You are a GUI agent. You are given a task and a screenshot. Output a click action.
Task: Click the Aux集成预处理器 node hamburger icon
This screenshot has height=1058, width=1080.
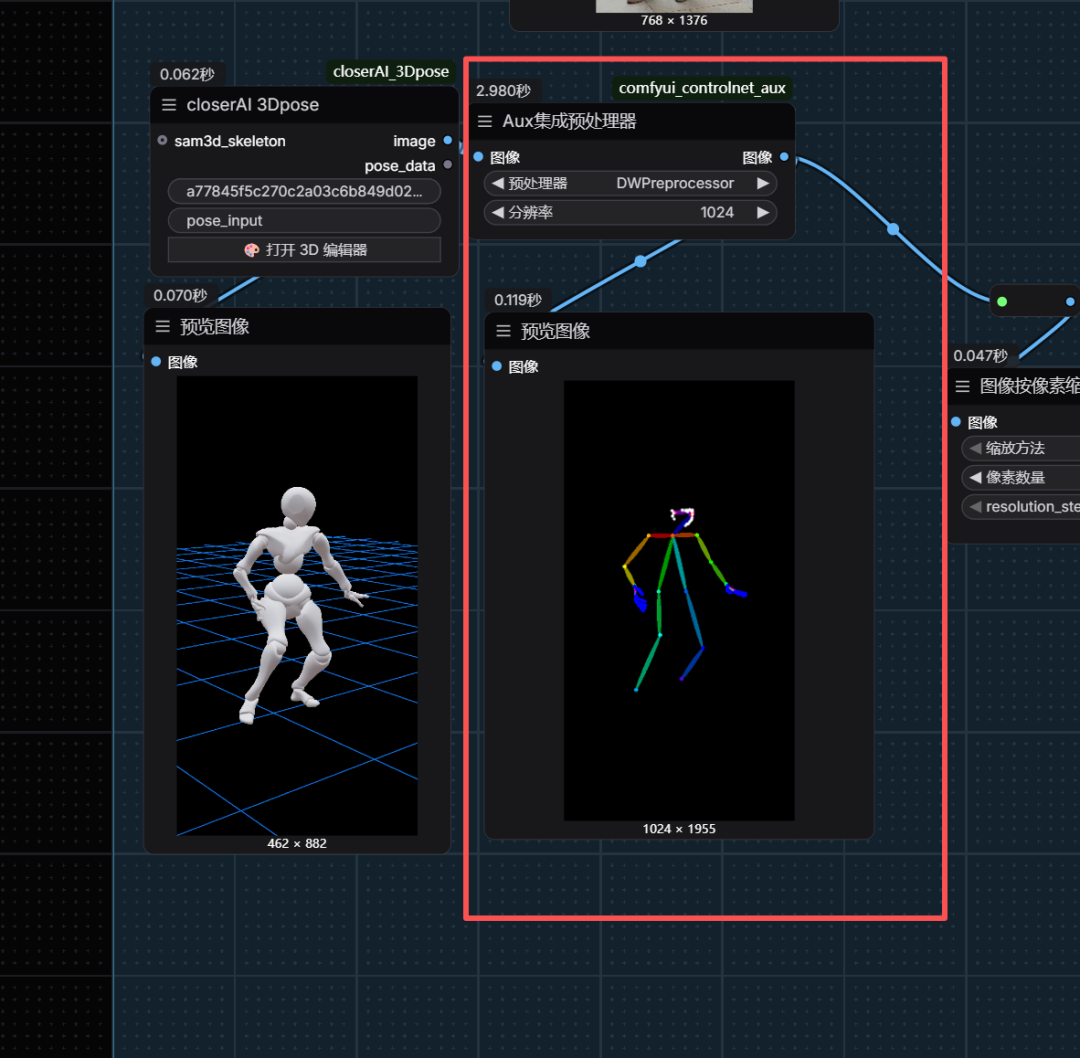(485, 121)
